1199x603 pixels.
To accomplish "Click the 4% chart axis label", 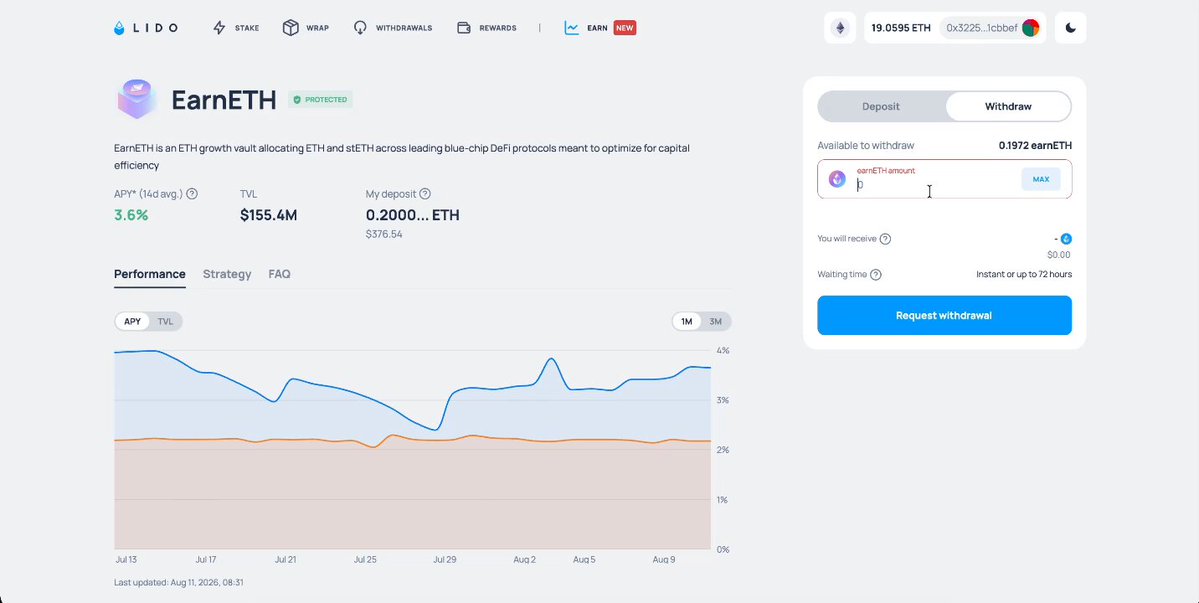I will [x=723, y=350].
